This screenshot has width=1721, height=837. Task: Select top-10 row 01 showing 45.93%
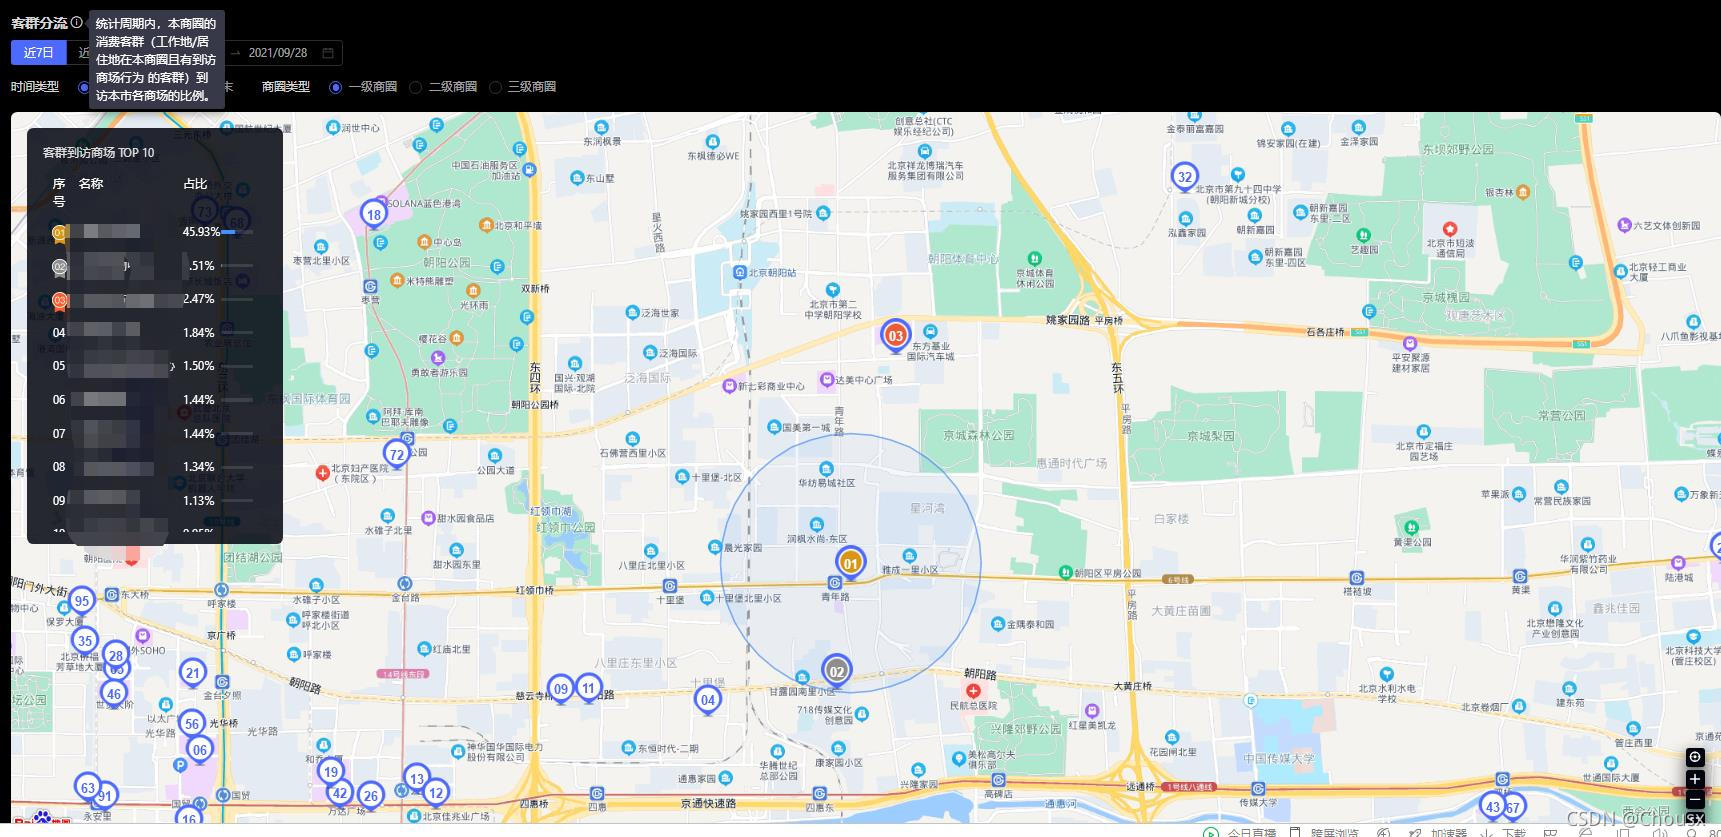pyautogui.click(x=153, y=232)
